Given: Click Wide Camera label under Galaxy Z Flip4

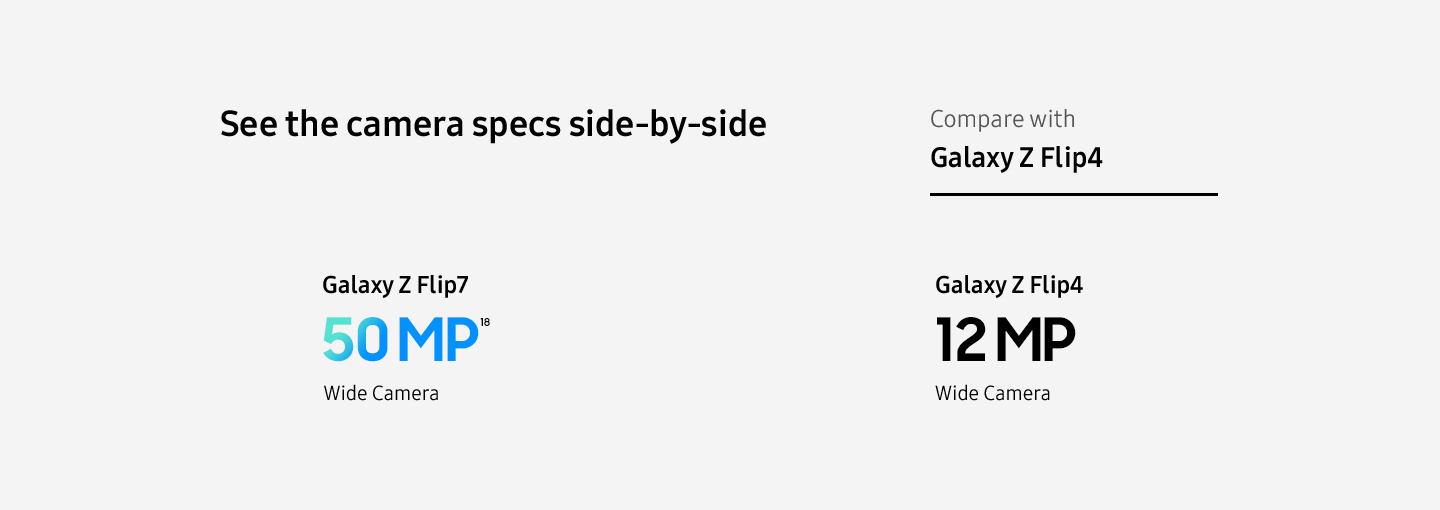Looking at the screenshot, I should point(992,393).
